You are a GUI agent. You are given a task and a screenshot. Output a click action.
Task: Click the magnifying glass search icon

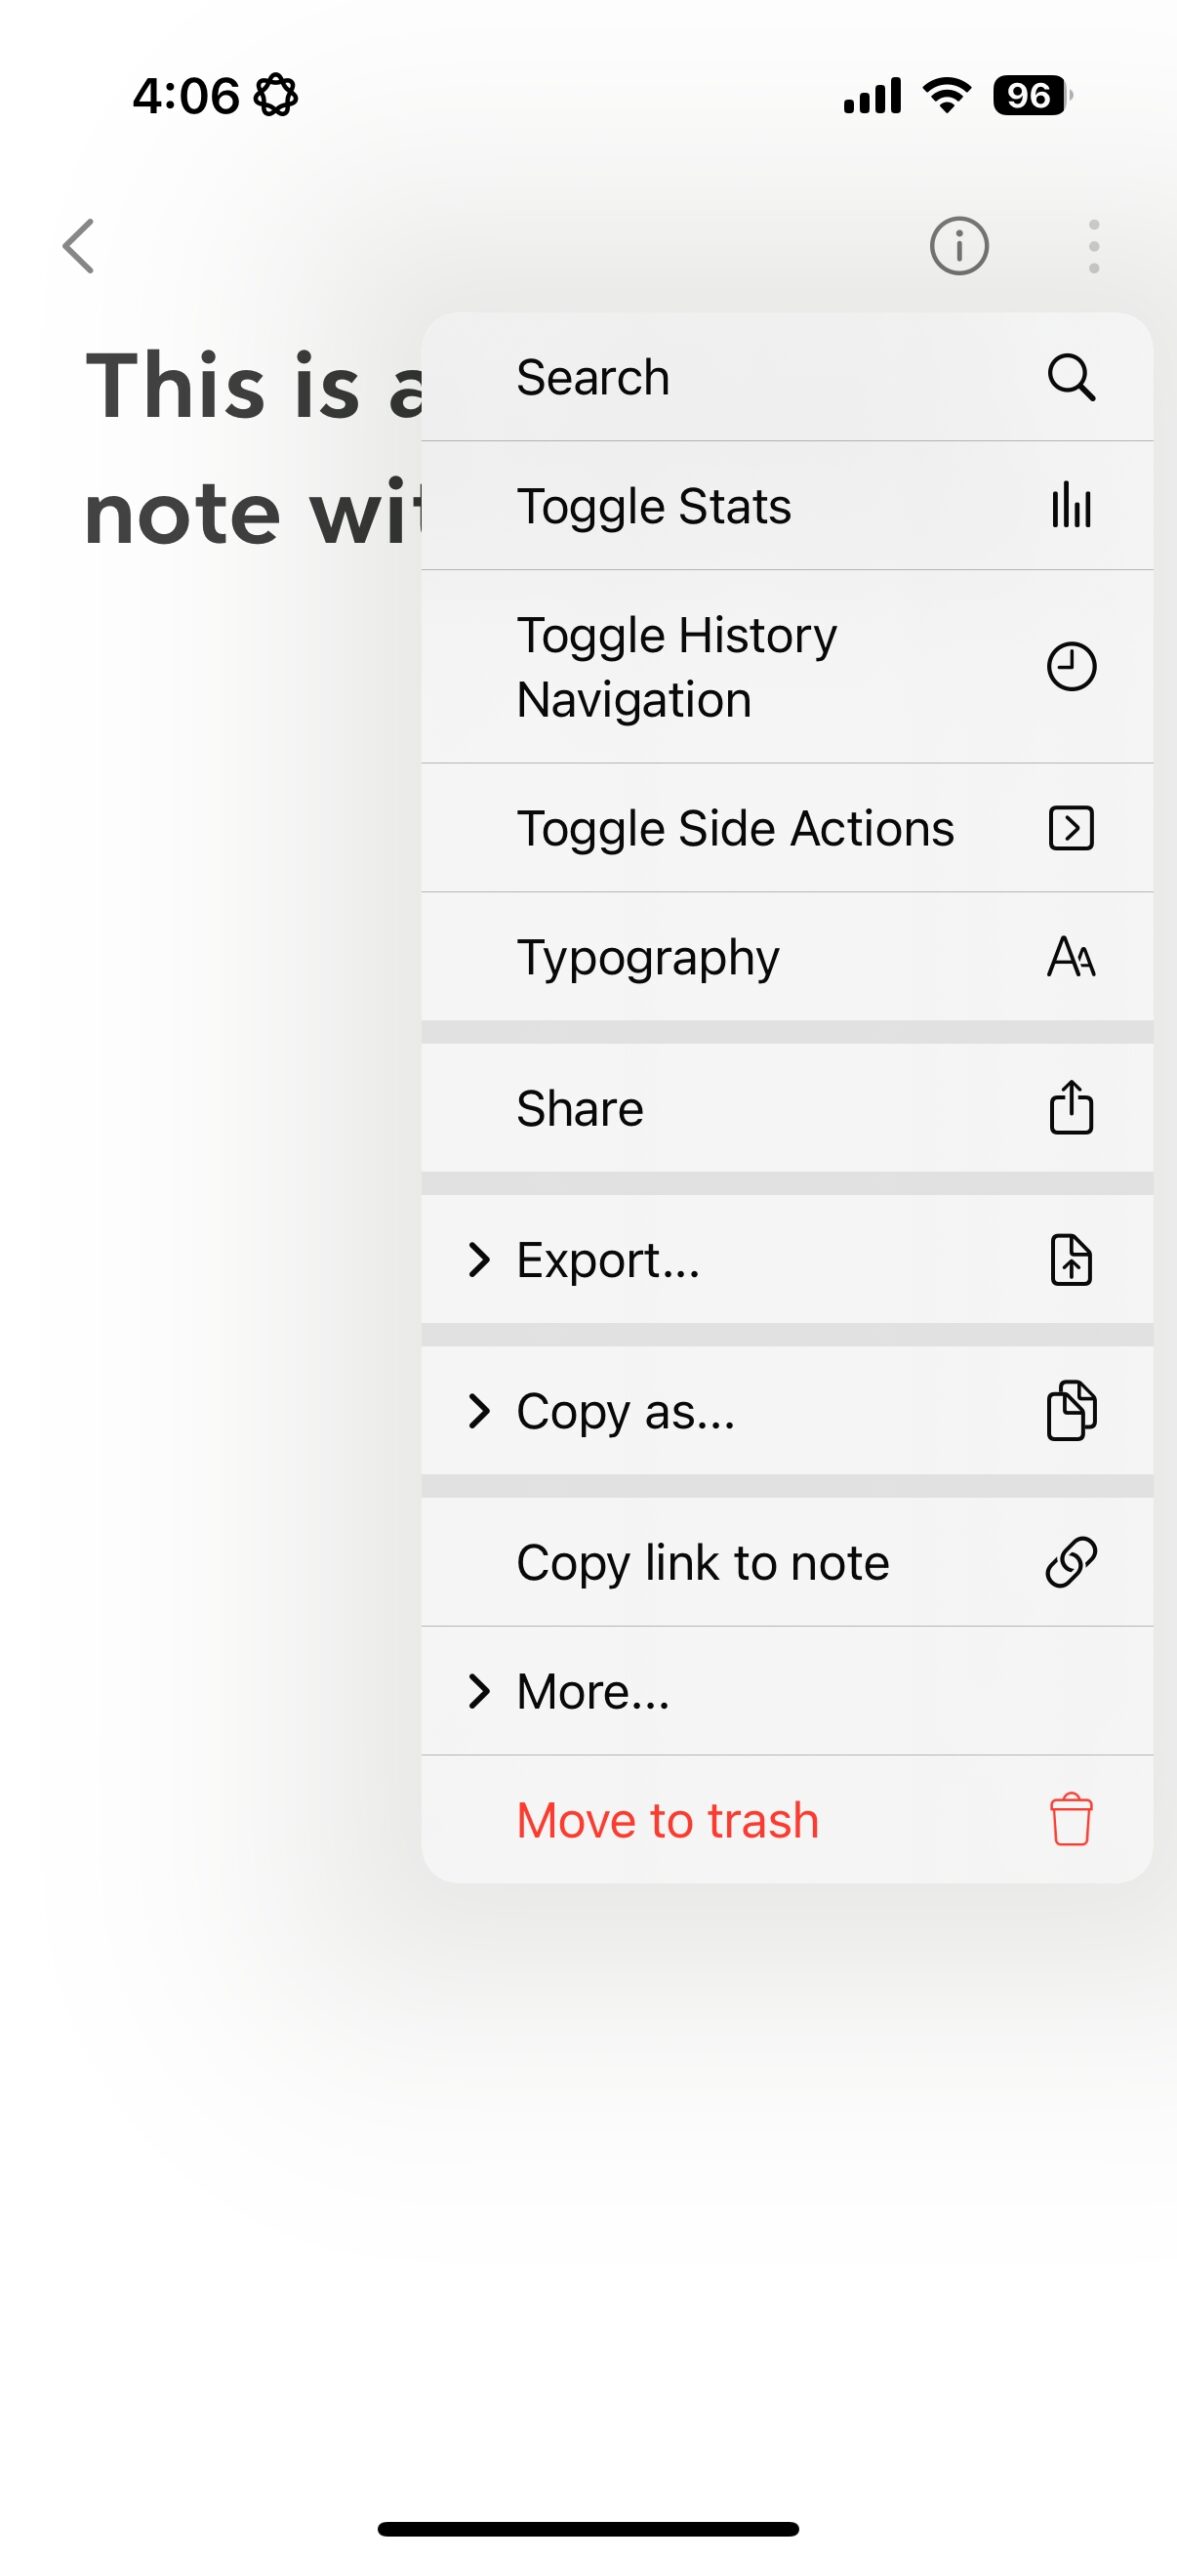(1070, 378)
